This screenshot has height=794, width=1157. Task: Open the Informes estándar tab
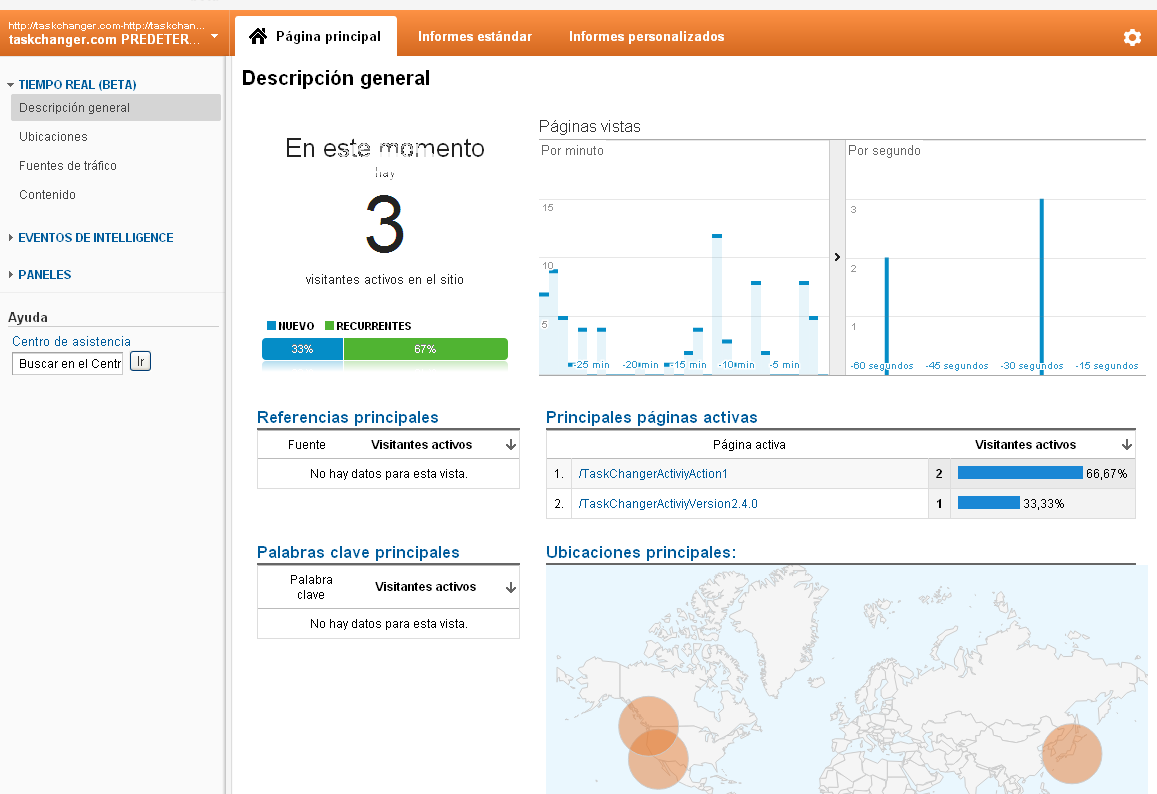[474, 37]
